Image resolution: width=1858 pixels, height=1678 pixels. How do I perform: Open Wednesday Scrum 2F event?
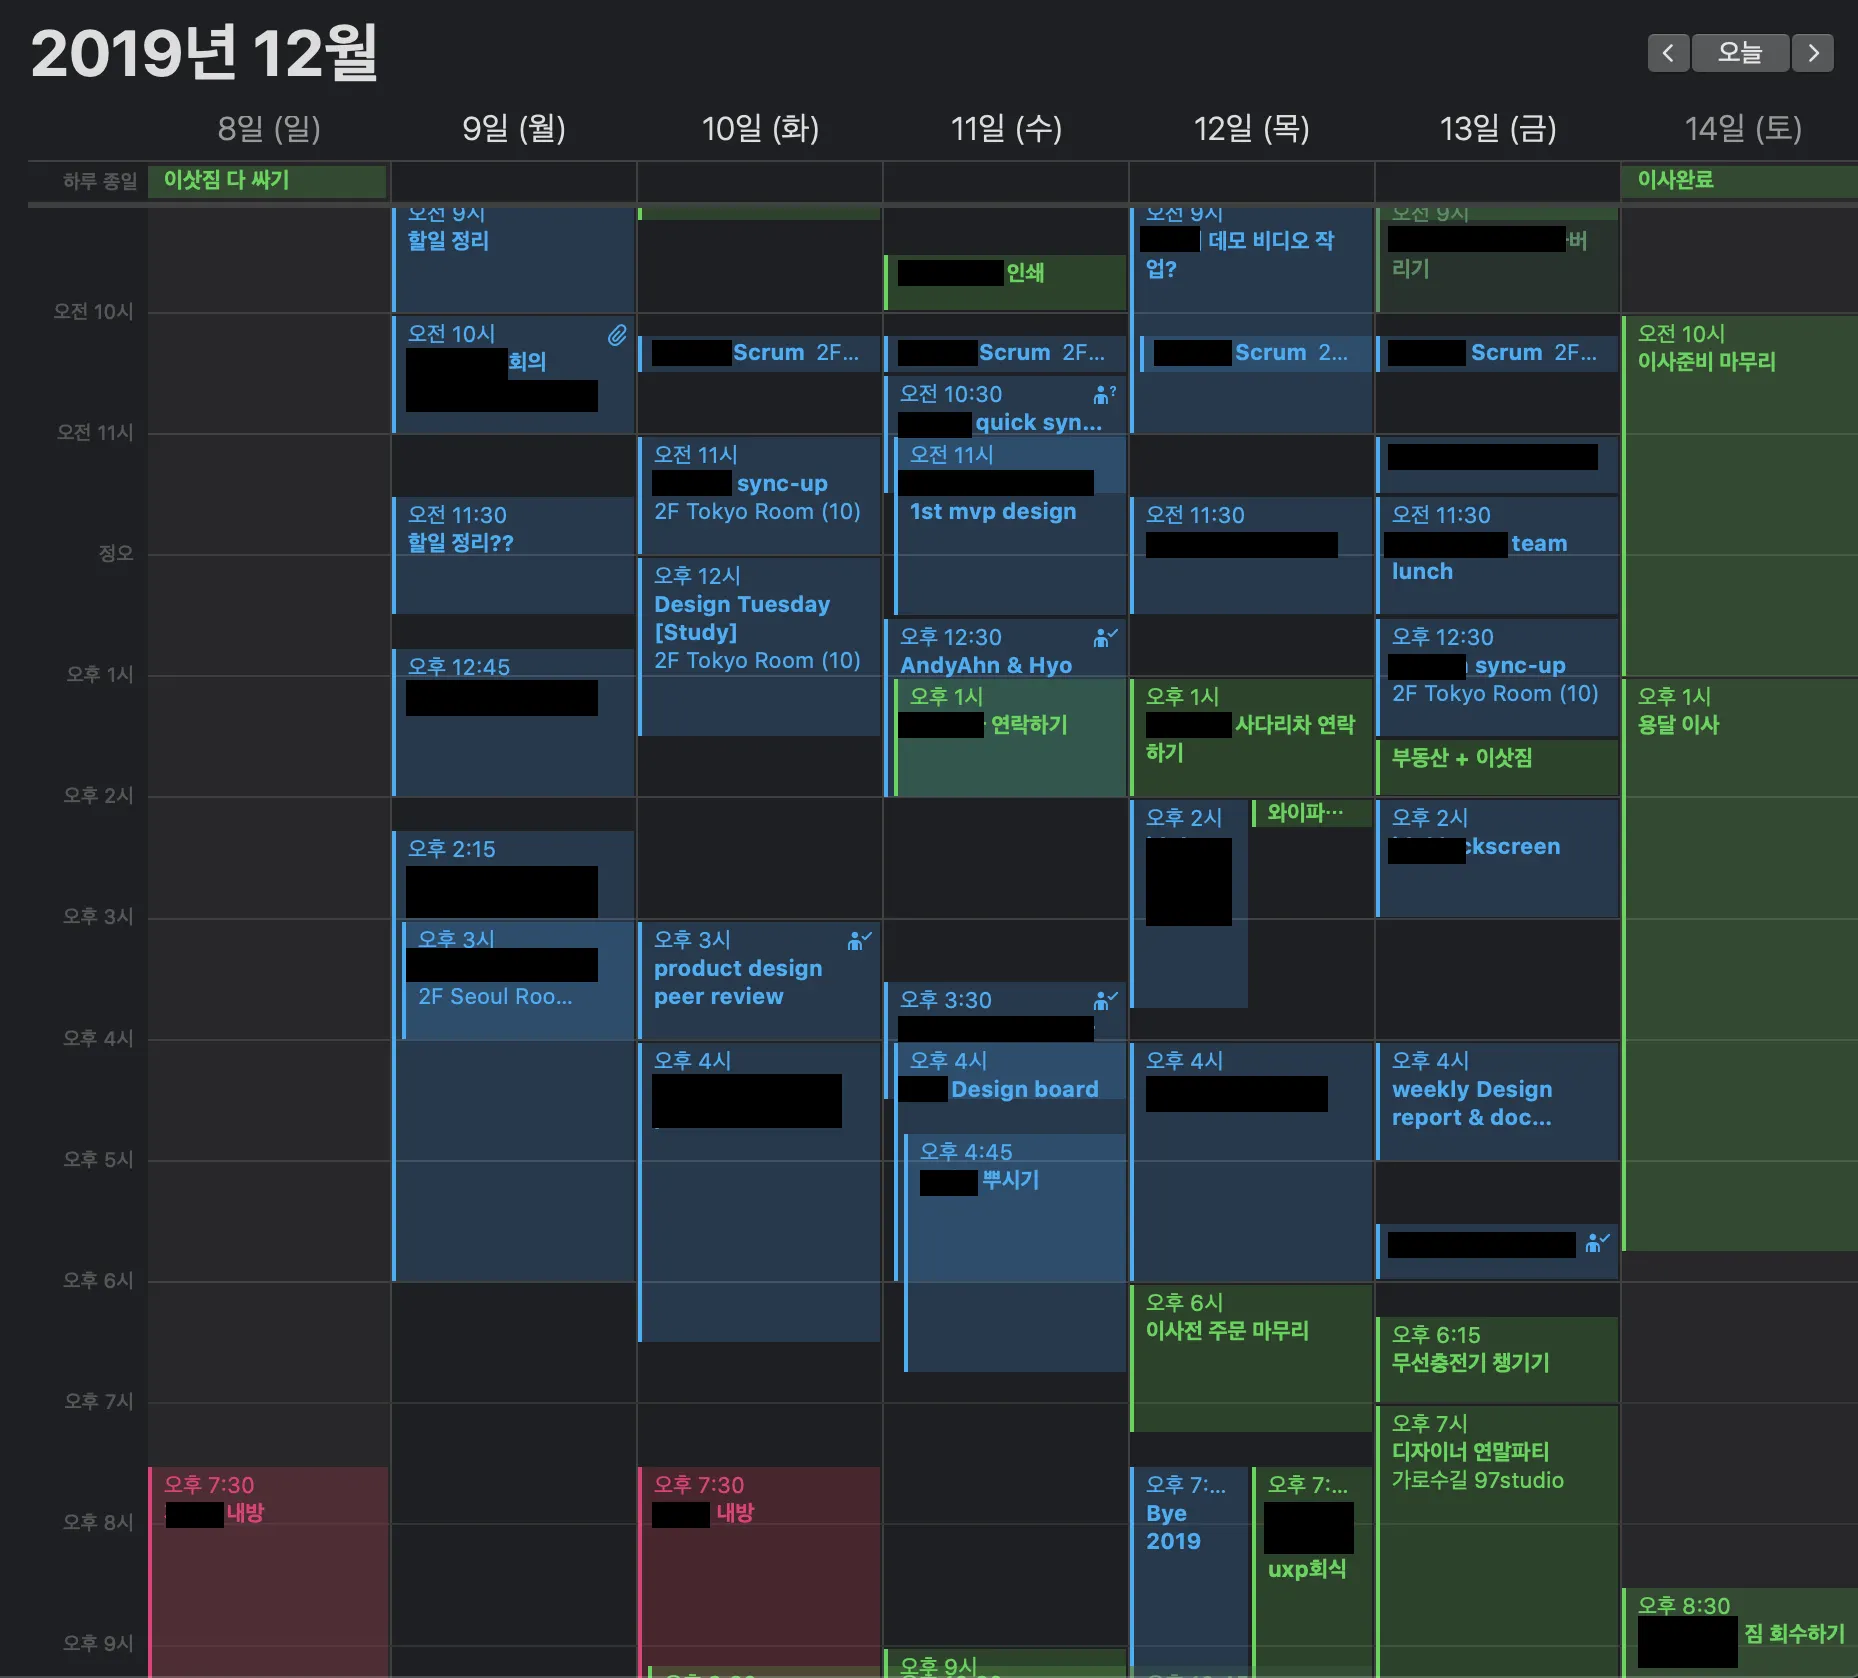pyautogui.click(x=1006, y=353)
